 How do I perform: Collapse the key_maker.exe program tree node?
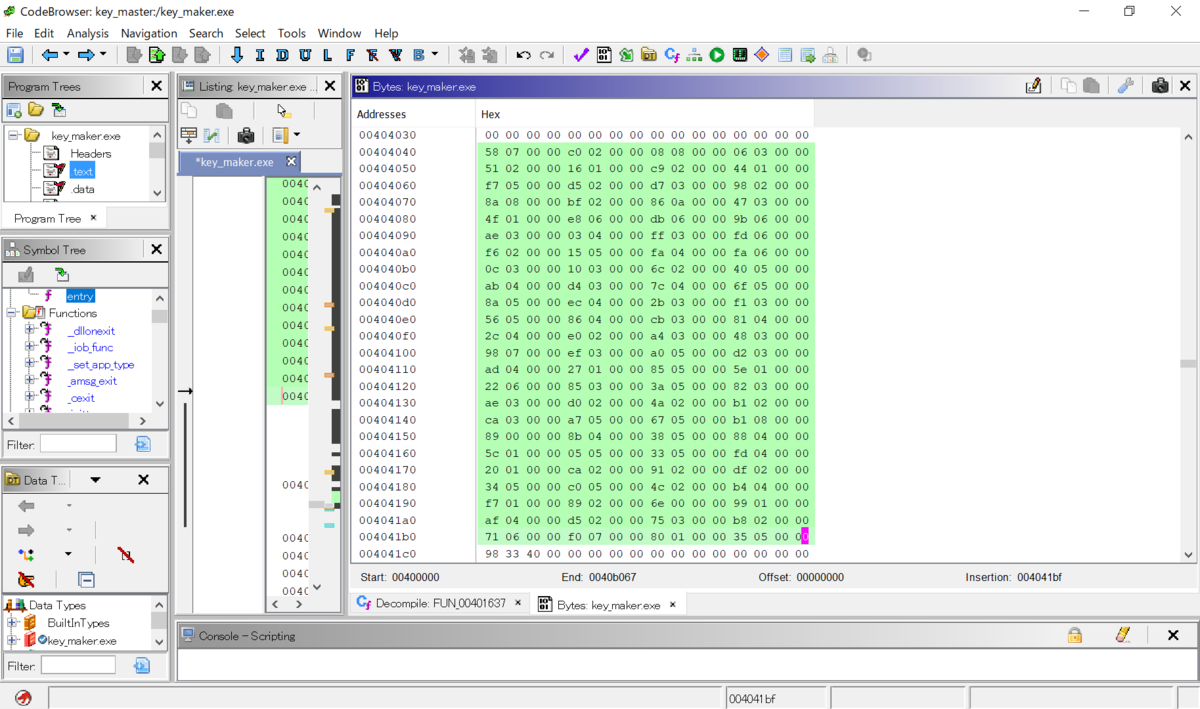pyautogui.click(x=14, y=135)
